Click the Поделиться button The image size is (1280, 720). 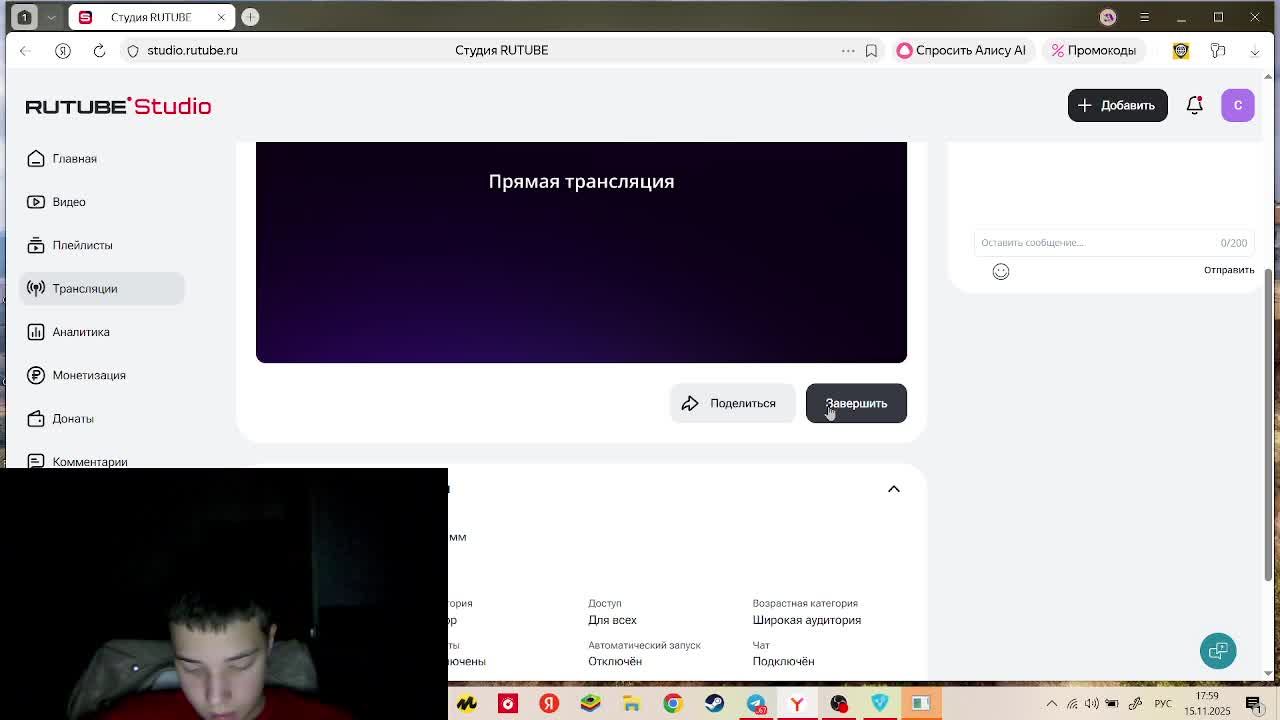click(732, 403)
